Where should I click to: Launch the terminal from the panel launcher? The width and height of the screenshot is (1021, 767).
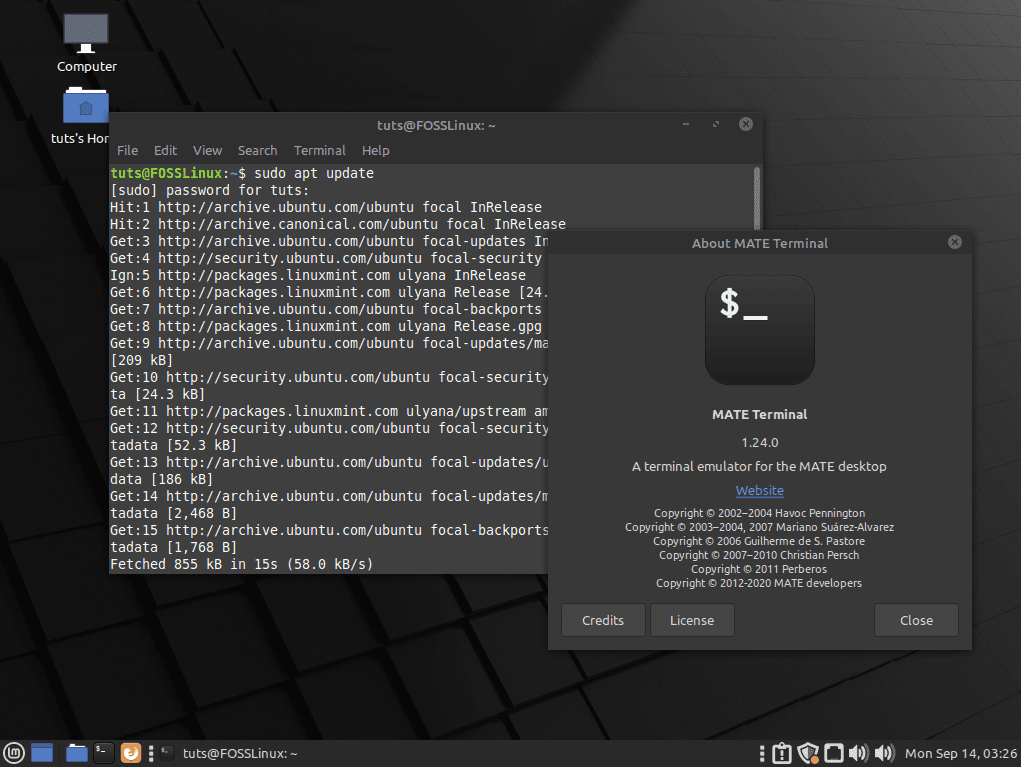click(104, 753)
